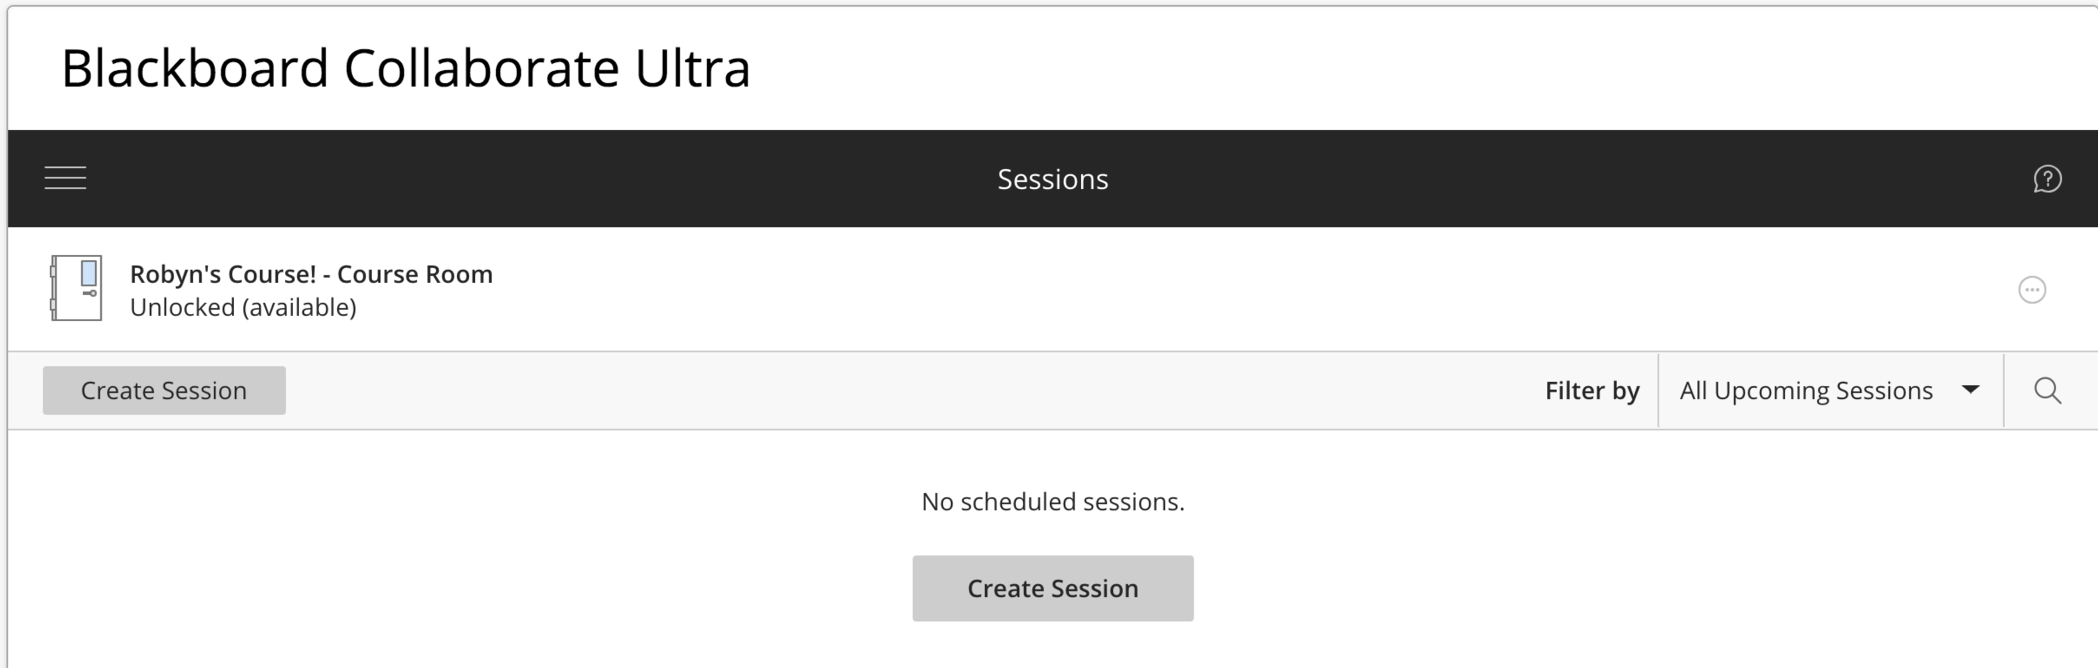Viewport: 2098px width, 668px height.
Task: Click the word Ultra in the page title
Action: [x=693, y=68]
